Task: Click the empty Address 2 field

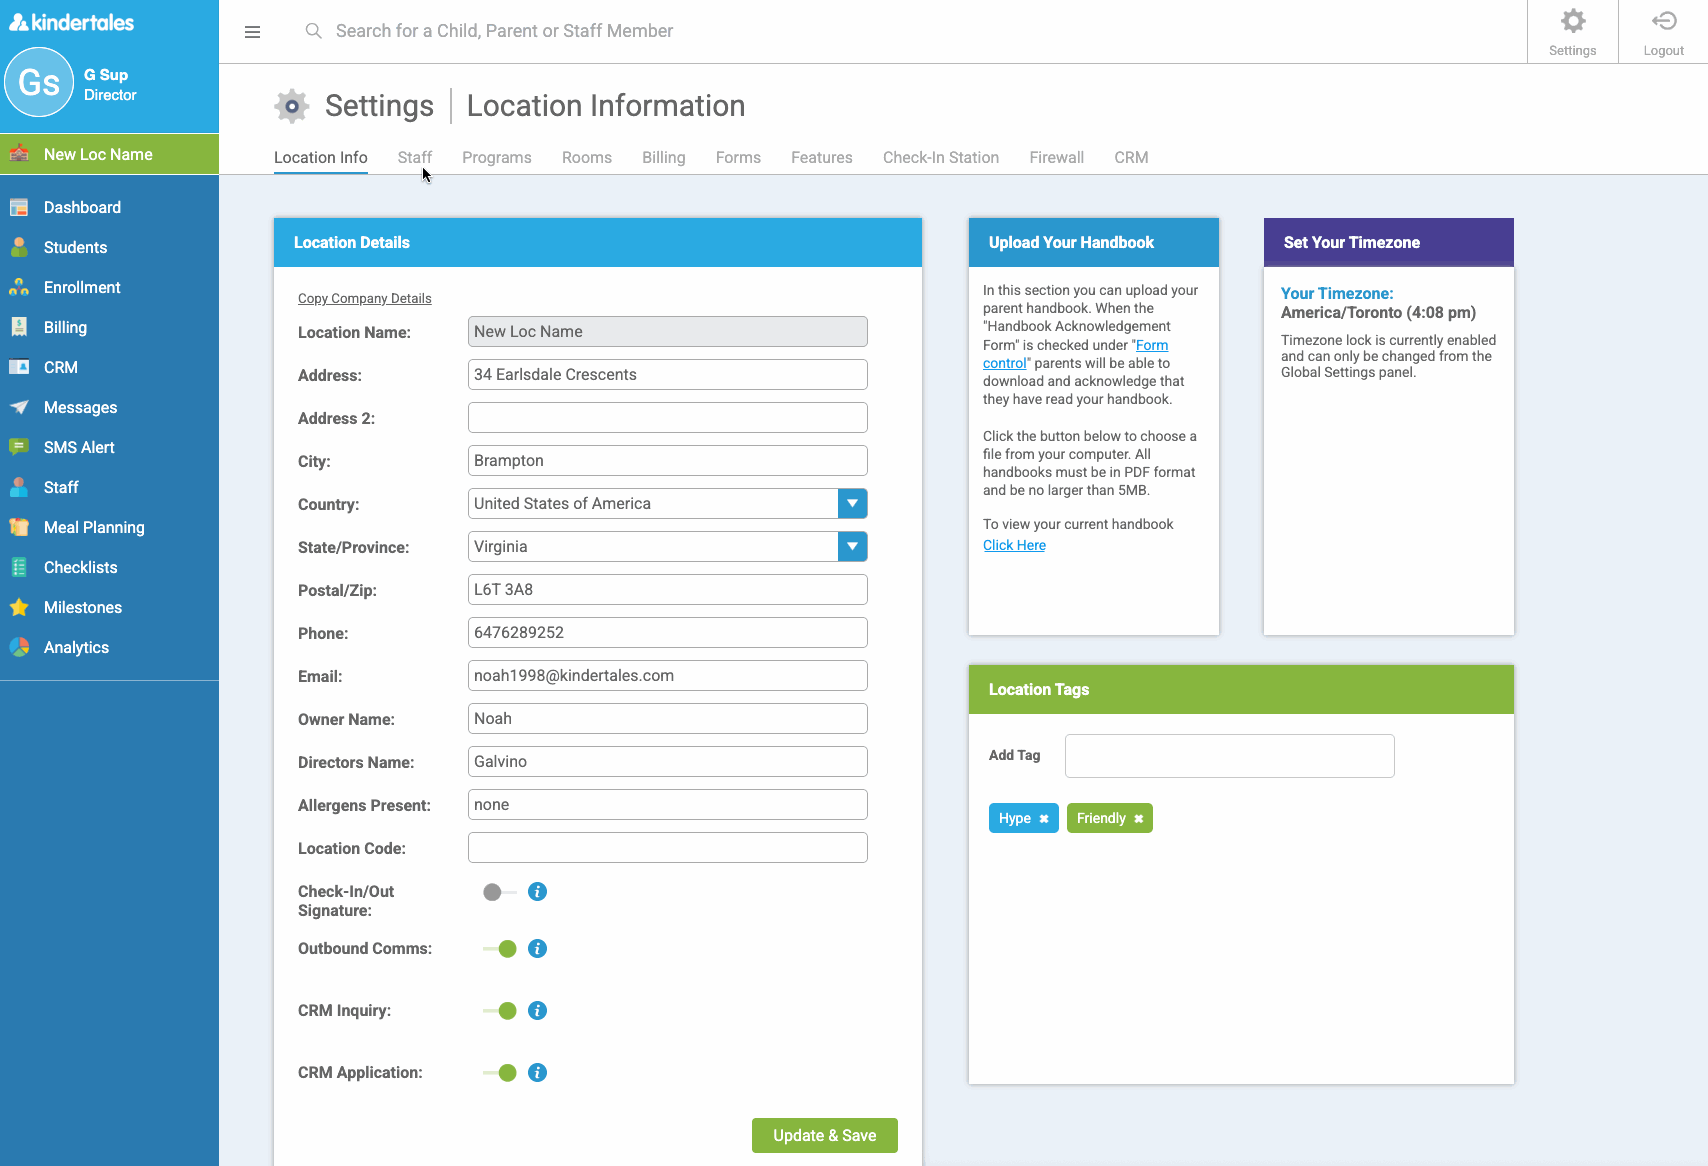Action: point(667,417)
